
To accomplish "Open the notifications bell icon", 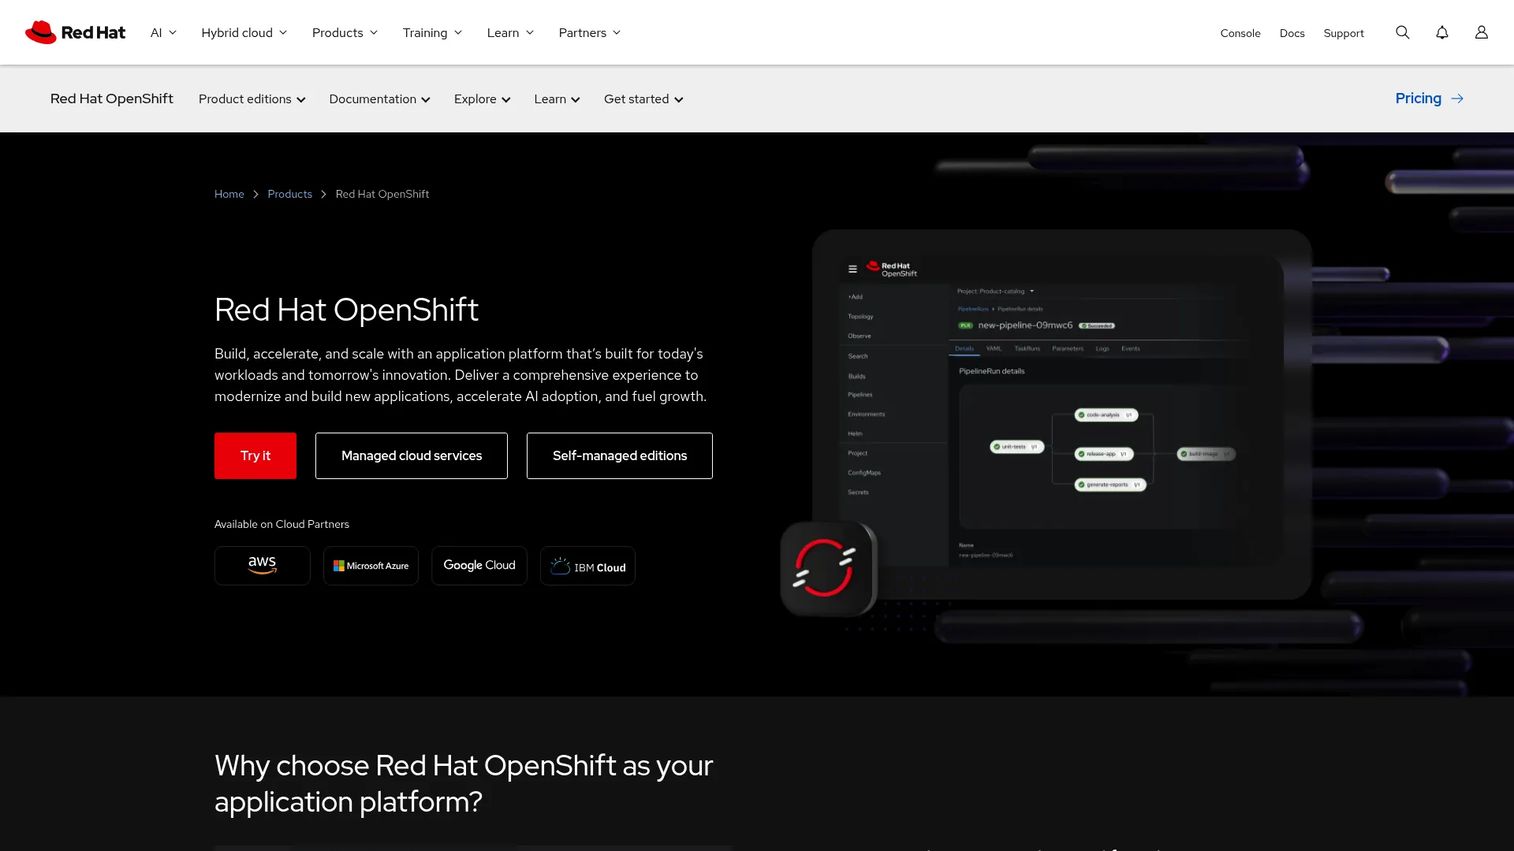I will pyautogui.click(x=1442, y=32).
